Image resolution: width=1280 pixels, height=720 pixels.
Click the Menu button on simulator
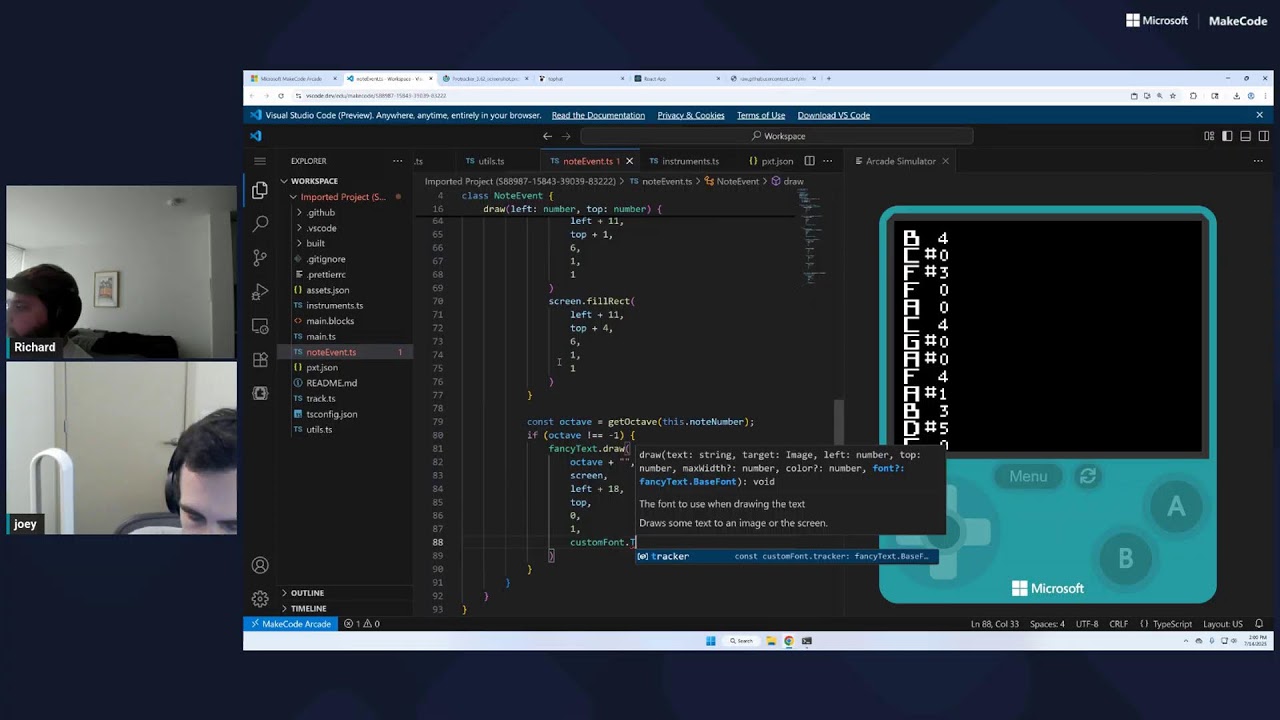pos(1028,477)
